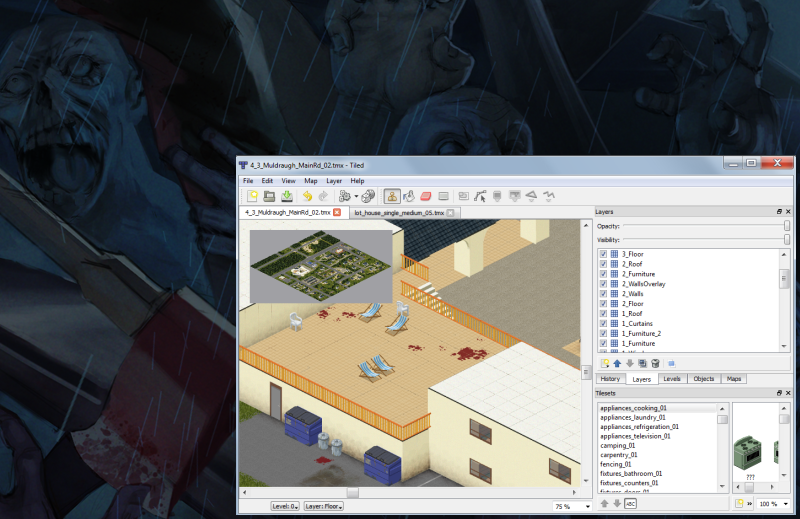This screenshot has height=519, width=800.
Task: Uncheck the 3_Floor layer checkbox
Action: [604, 254]
